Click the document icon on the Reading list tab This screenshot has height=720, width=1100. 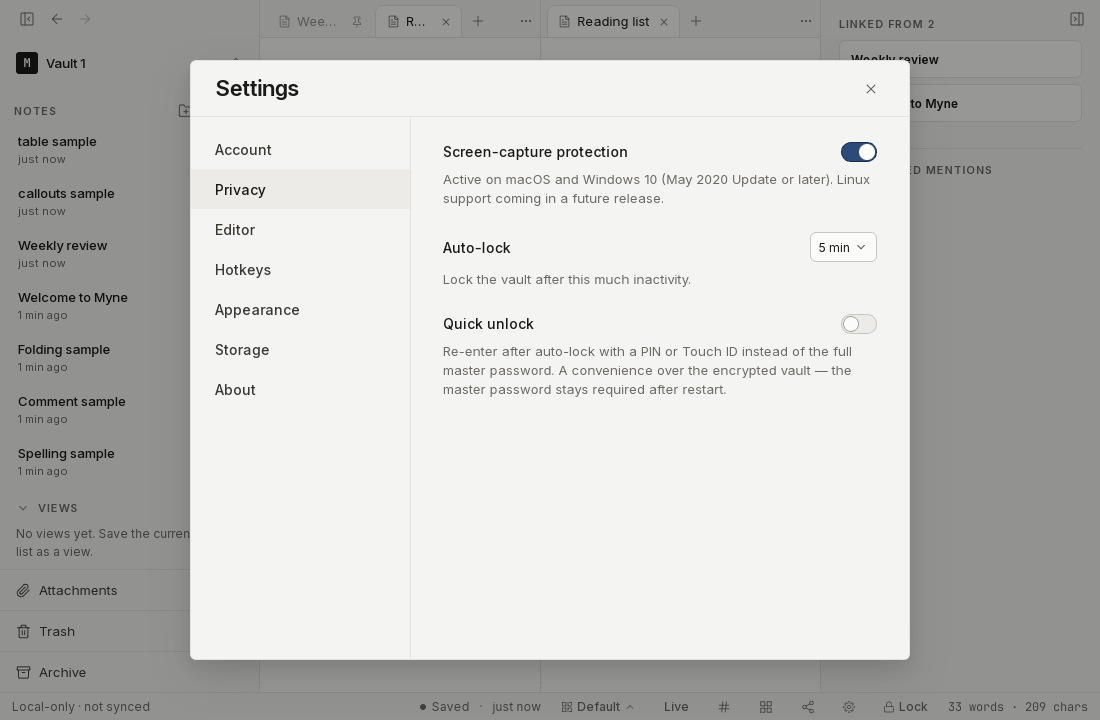564,22
